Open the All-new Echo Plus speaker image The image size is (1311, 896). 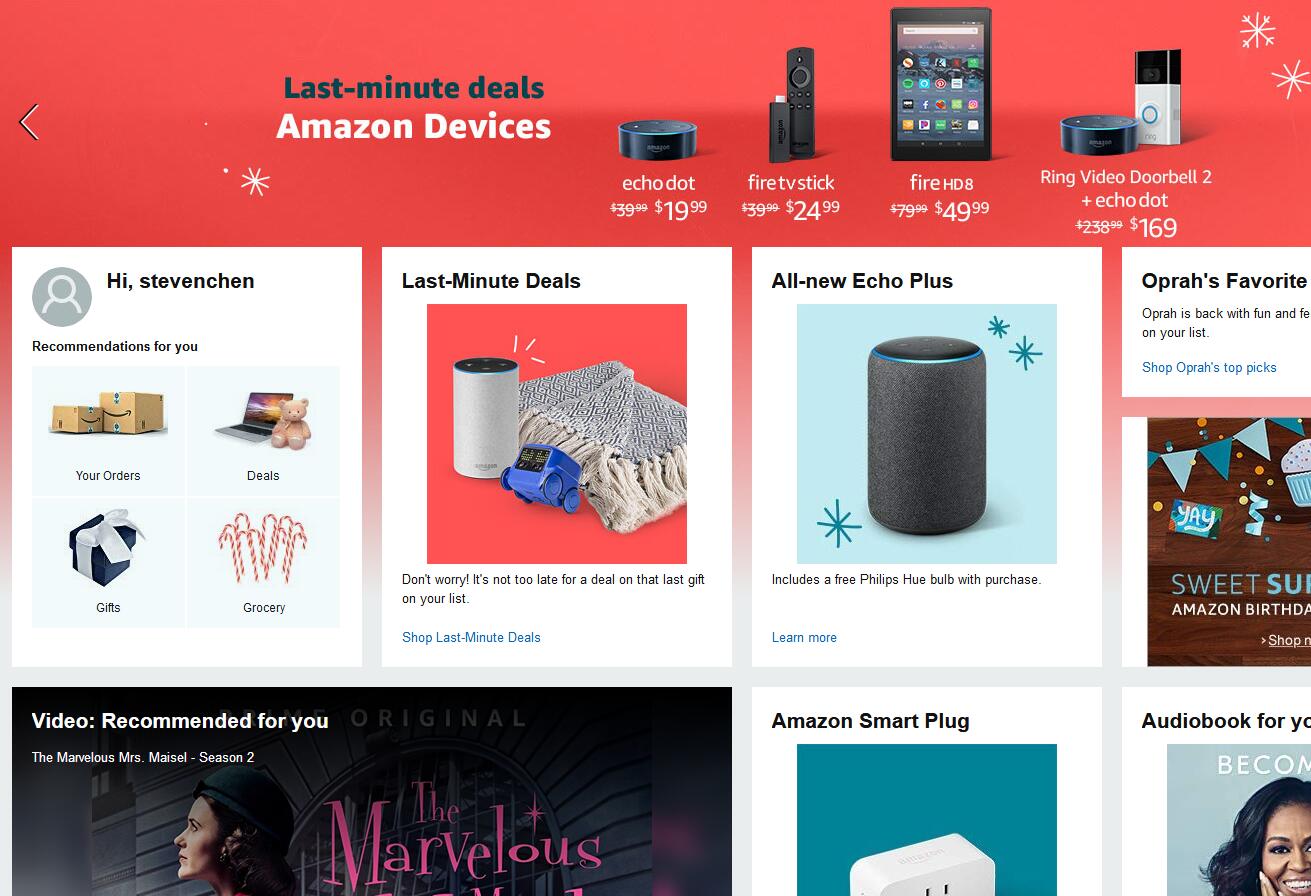pos(927,434)
